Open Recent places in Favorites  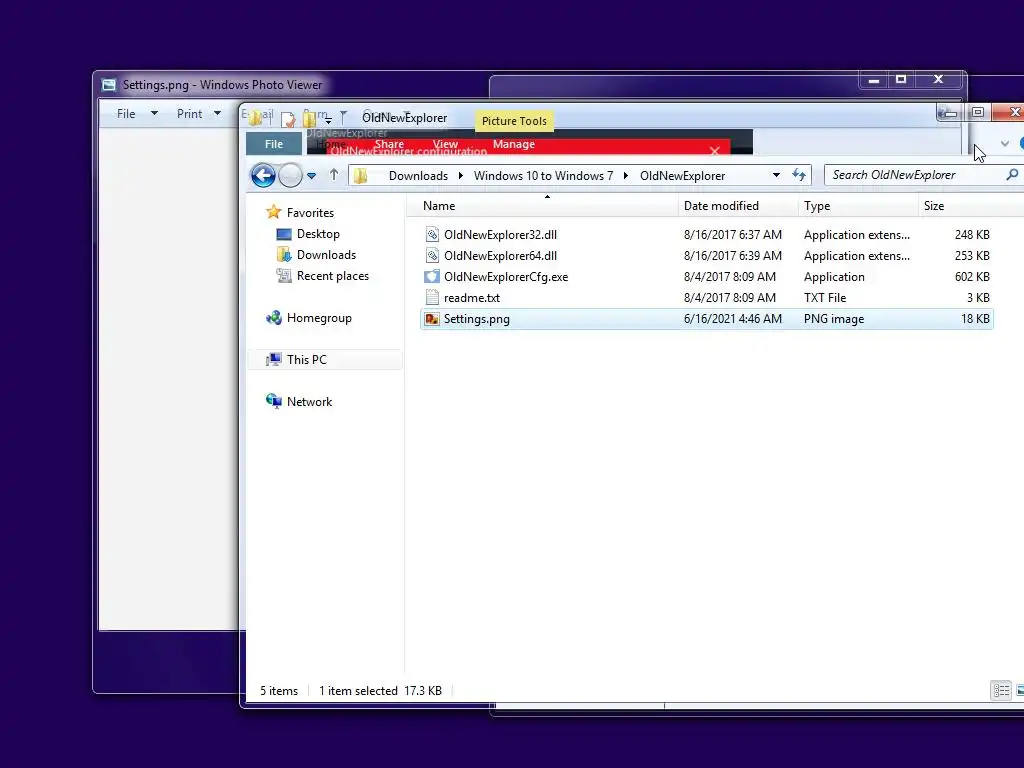332,276
